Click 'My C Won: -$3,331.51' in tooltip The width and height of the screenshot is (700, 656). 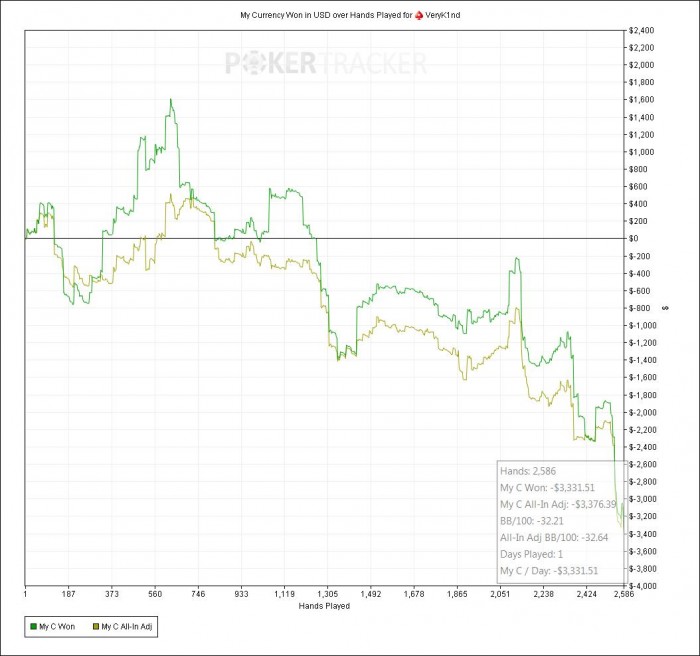pyautogui.click(x=547, y=488)
